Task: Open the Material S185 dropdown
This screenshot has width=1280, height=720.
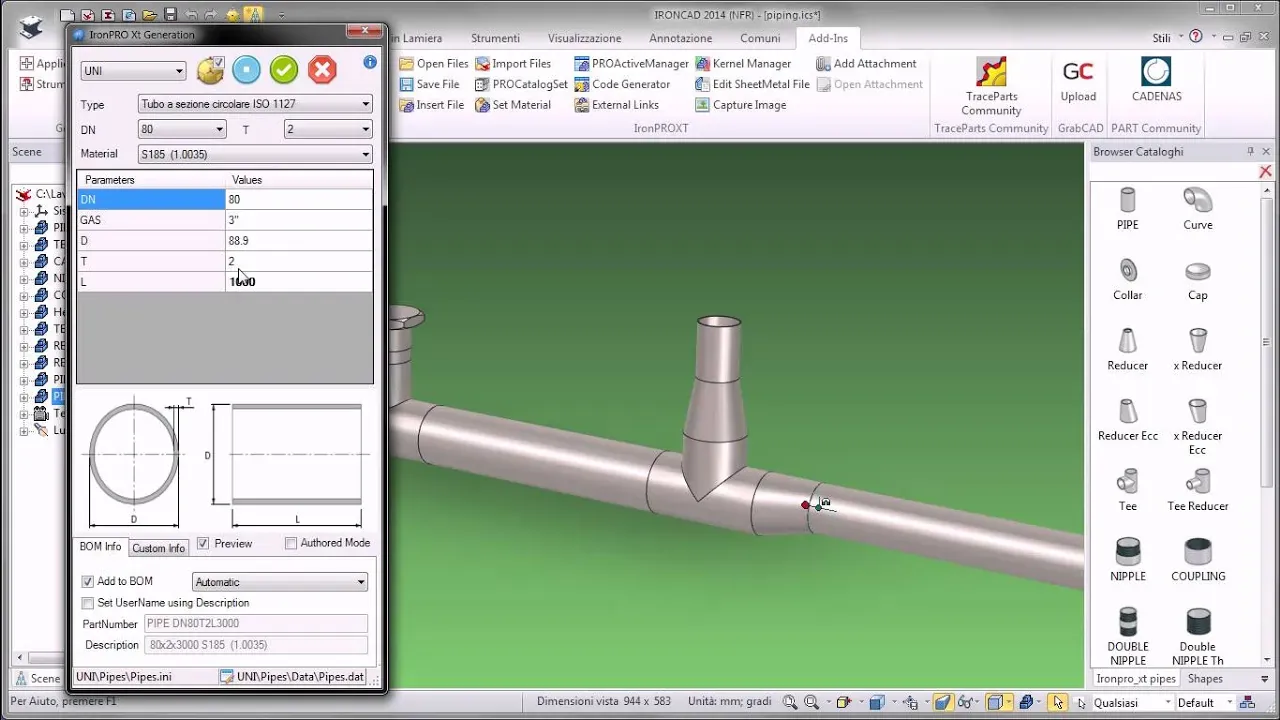Action: pos(254,154)
